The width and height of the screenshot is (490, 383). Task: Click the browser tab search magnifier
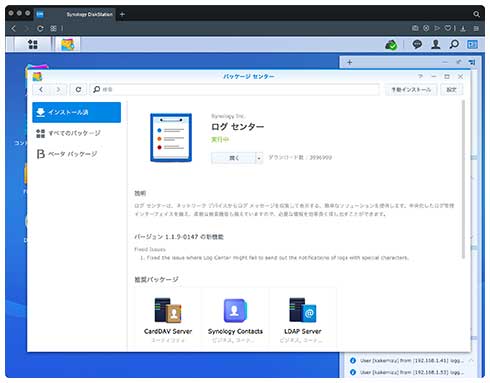click(476, 14)
